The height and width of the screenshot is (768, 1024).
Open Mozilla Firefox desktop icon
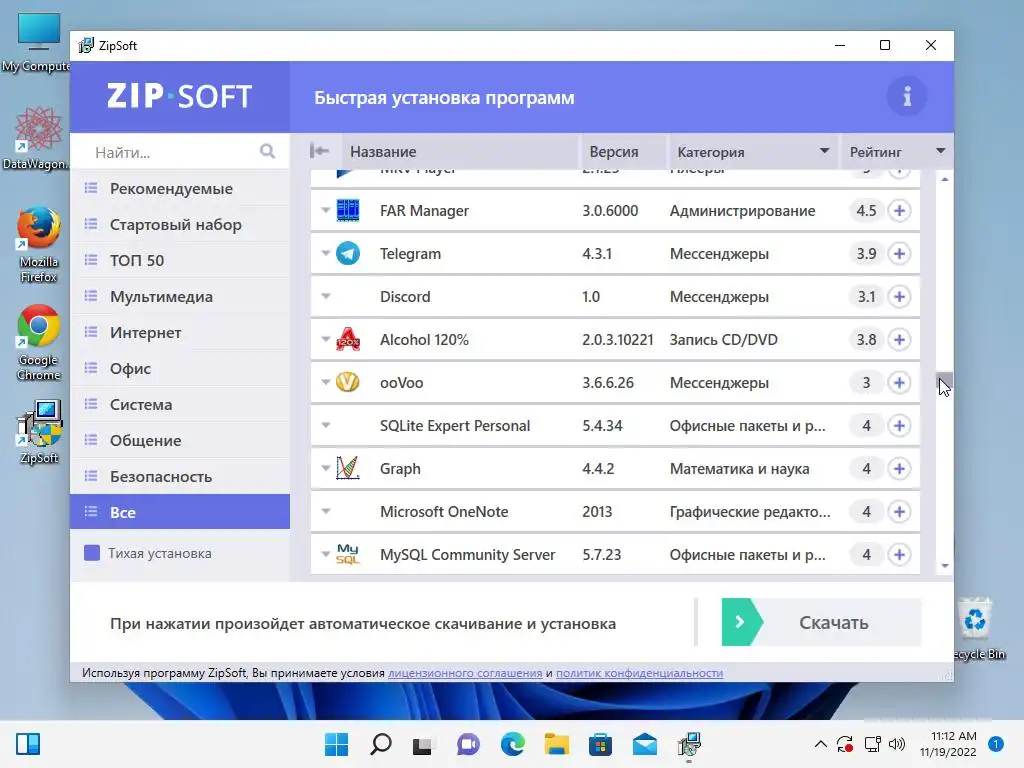(x=39, y=244)
